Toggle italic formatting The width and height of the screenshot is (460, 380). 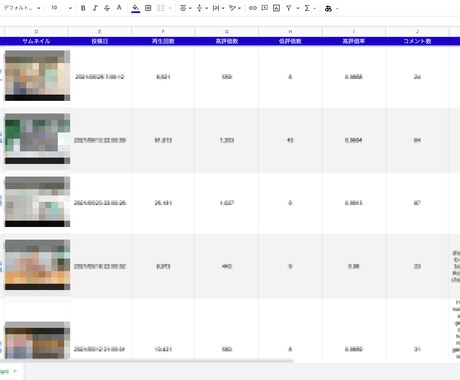[95, 8]
